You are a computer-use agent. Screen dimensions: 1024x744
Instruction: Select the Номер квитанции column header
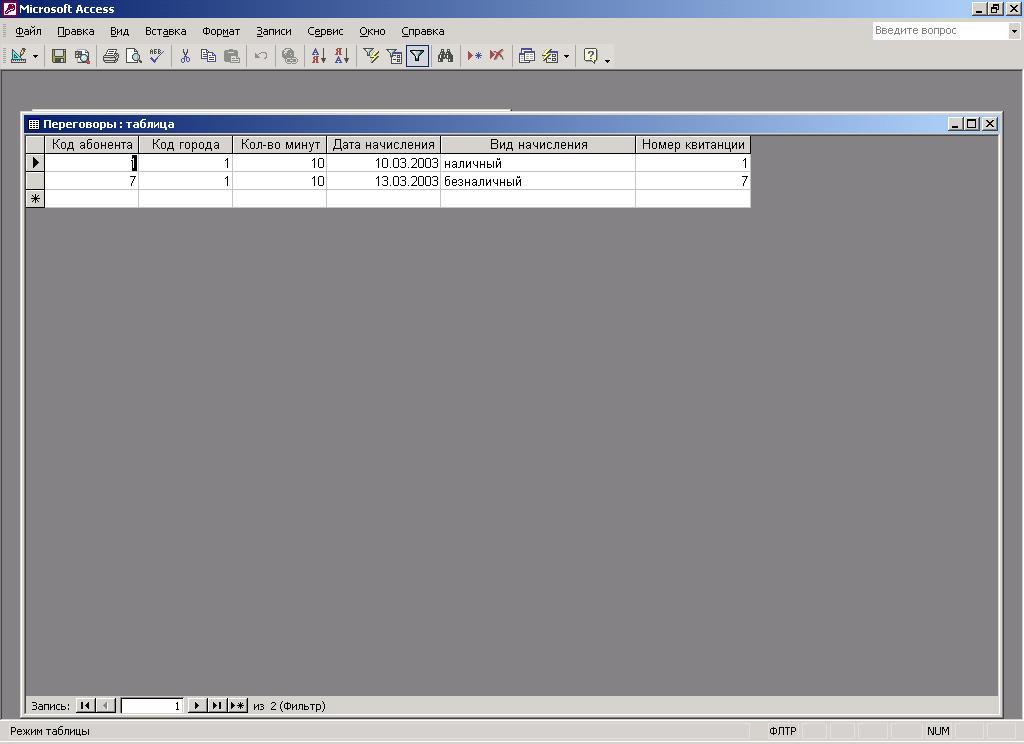693,144
